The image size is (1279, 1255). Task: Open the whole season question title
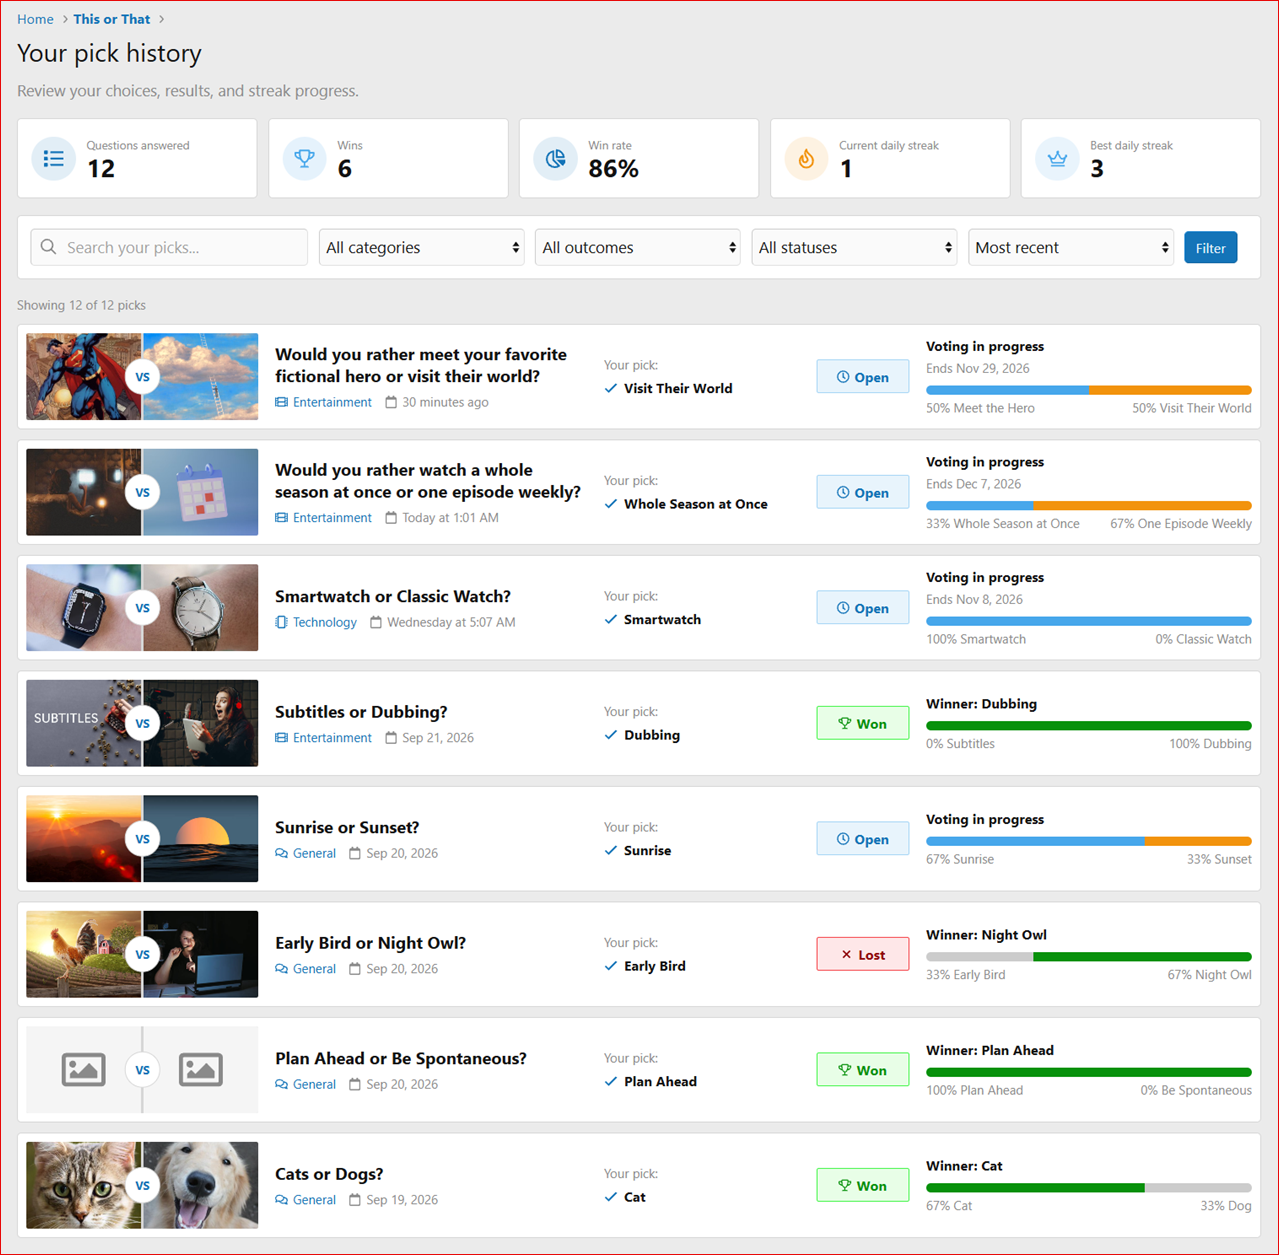[428, 481]
